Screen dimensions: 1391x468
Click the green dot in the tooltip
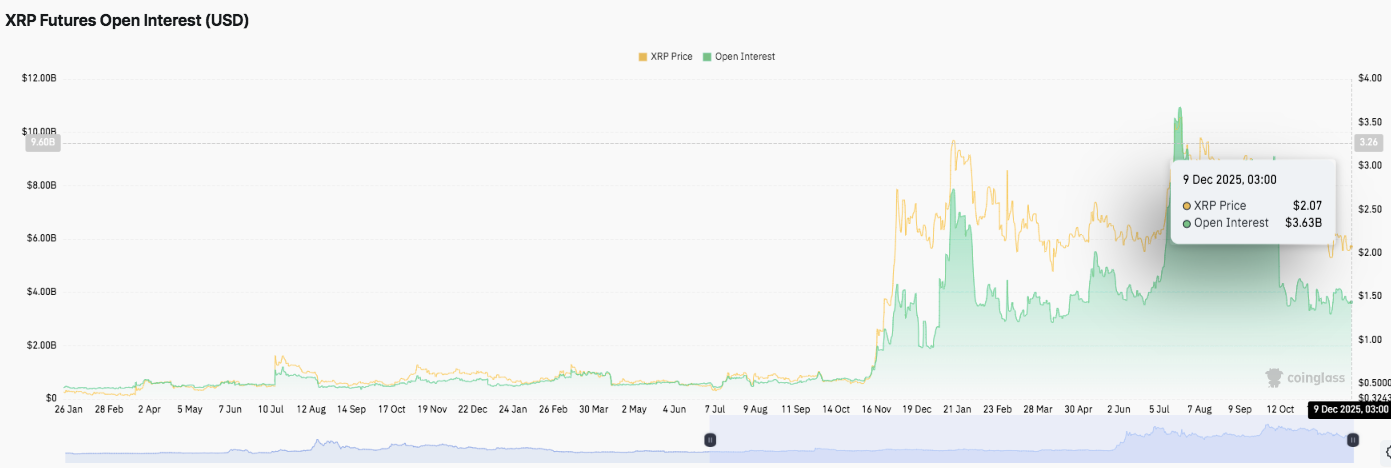pos(1187,223)
